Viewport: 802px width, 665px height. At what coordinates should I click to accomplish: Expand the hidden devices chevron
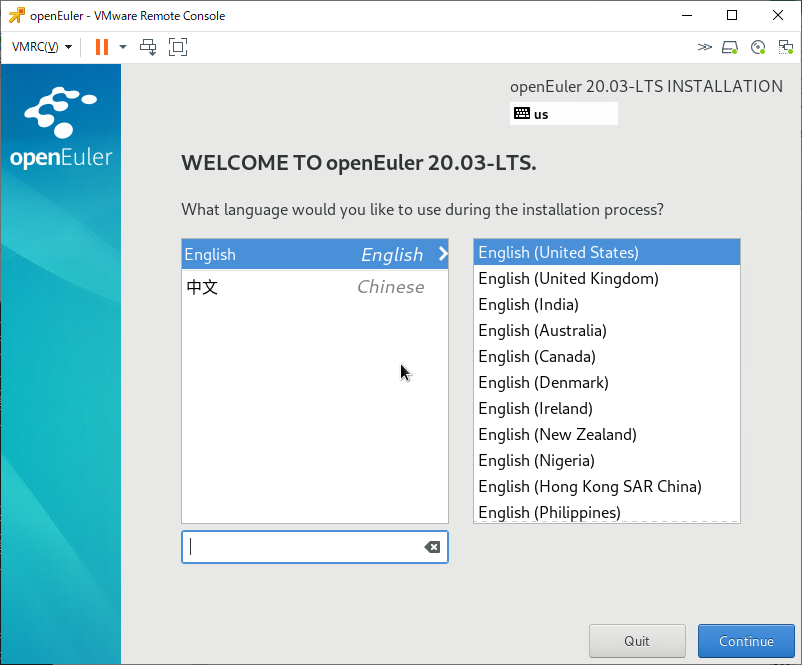pos(704,47)
